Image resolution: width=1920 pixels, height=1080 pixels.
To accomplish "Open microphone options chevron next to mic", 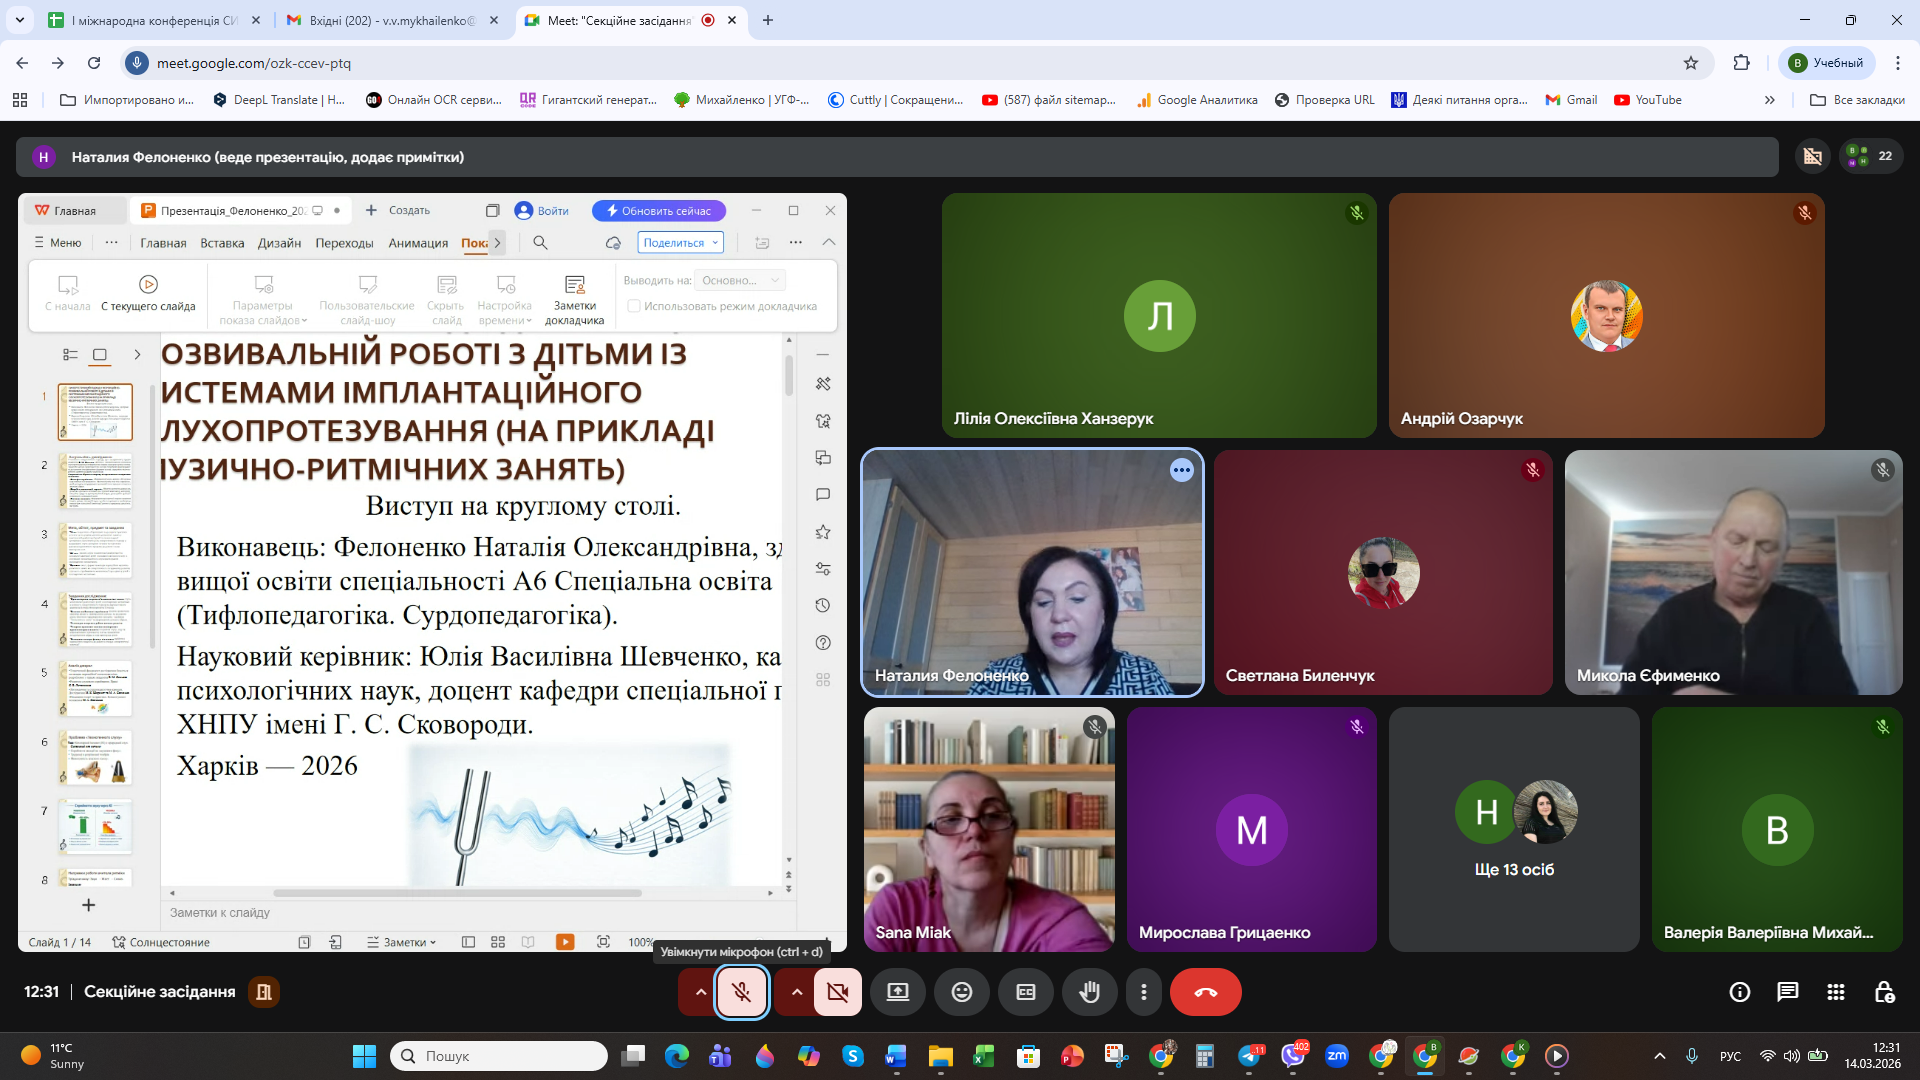I will 698,992.
